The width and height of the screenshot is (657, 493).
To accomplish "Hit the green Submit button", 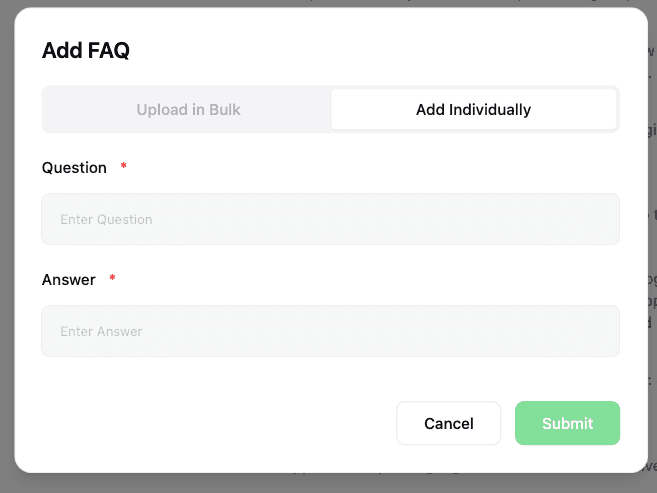I will [567, 423].
